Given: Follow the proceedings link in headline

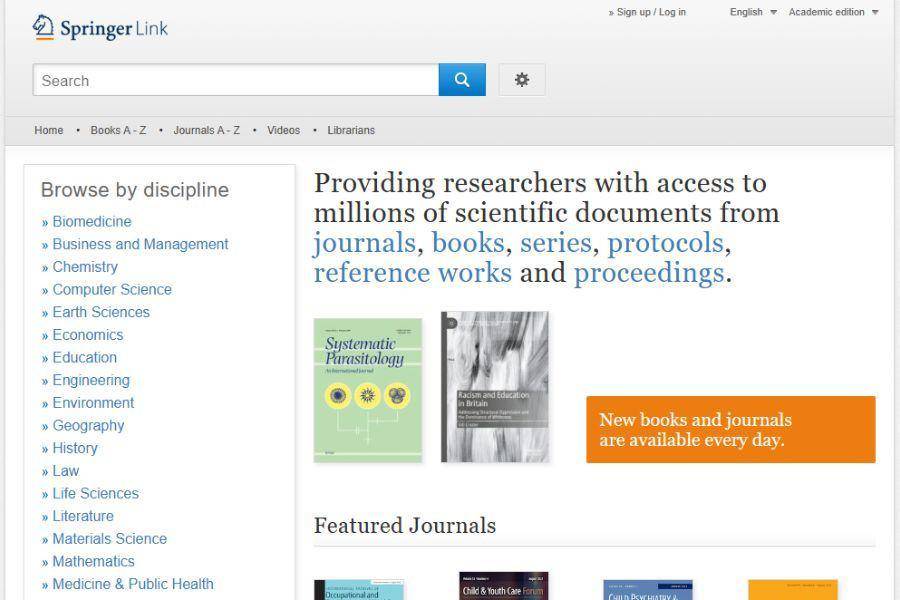Looking at the screenshot, I should pyautogui.click(x=649, y=273).
